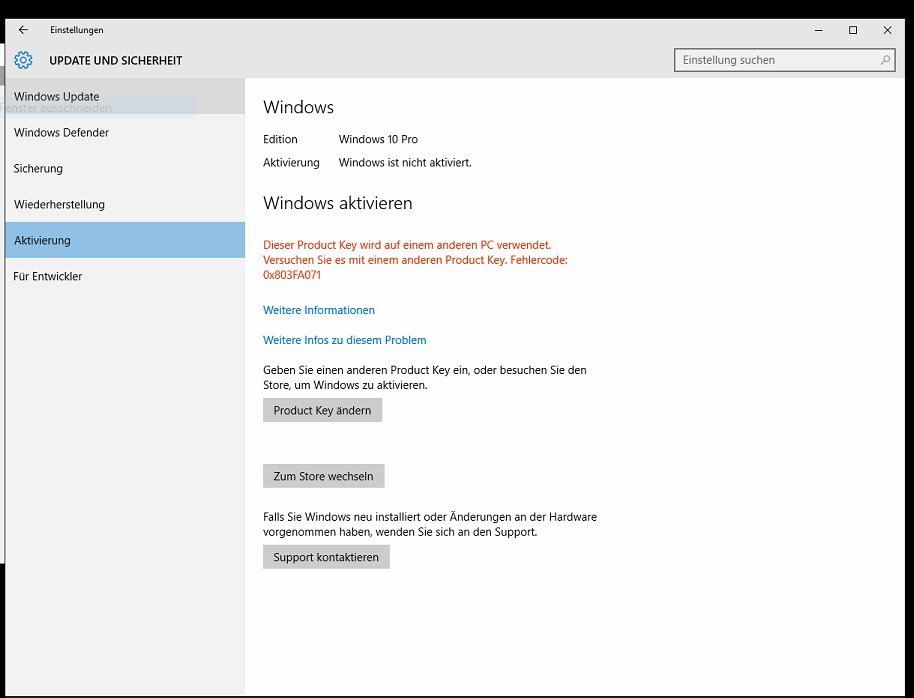The height and width of the screenshot is (698, 914).
Task: Select Wiederherstellung in sidebar
Action: (125, 205)
